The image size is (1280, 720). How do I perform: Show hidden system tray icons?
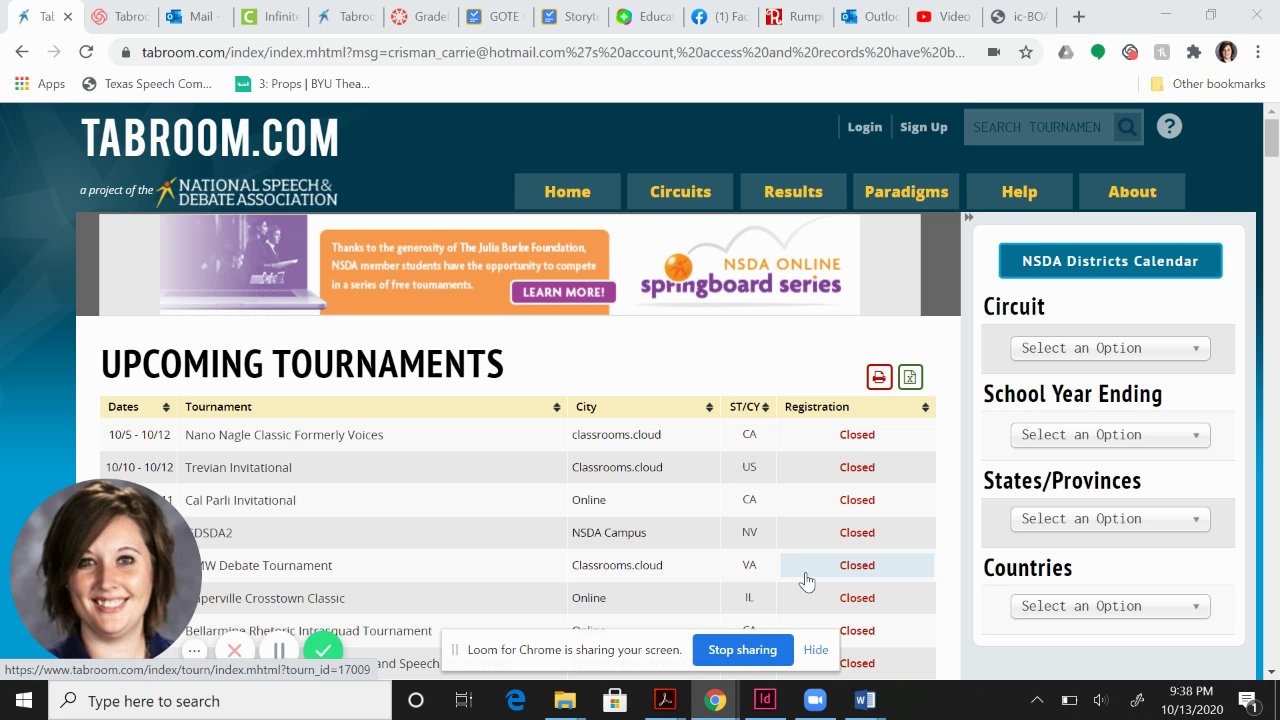point(1037,700)
